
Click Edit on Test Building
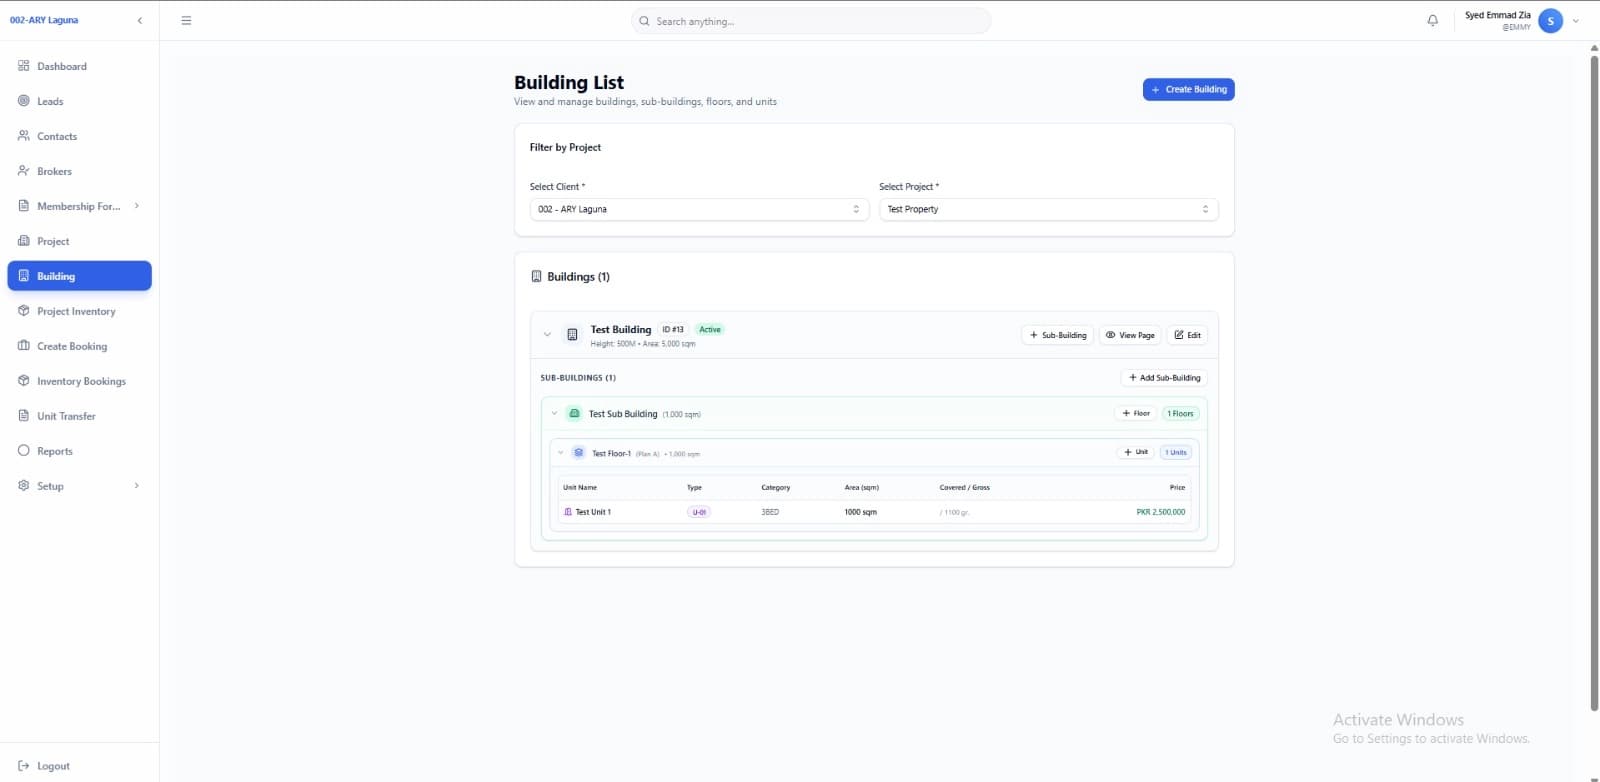[x=1187, y=335]
